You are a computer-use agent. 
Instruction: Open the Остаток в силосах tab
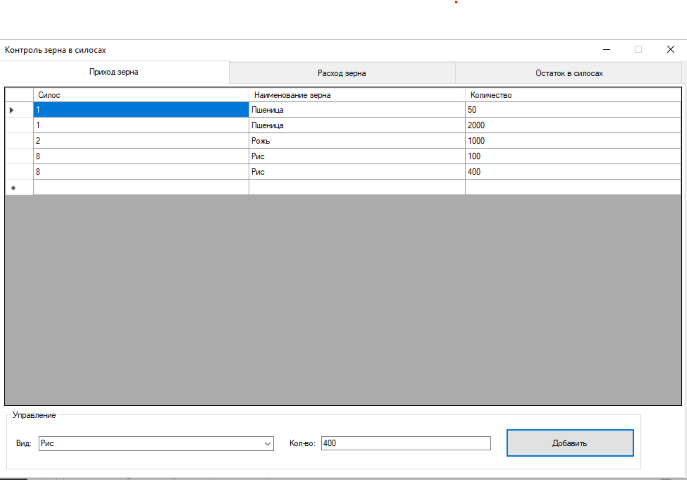click(x=568, y=73)
